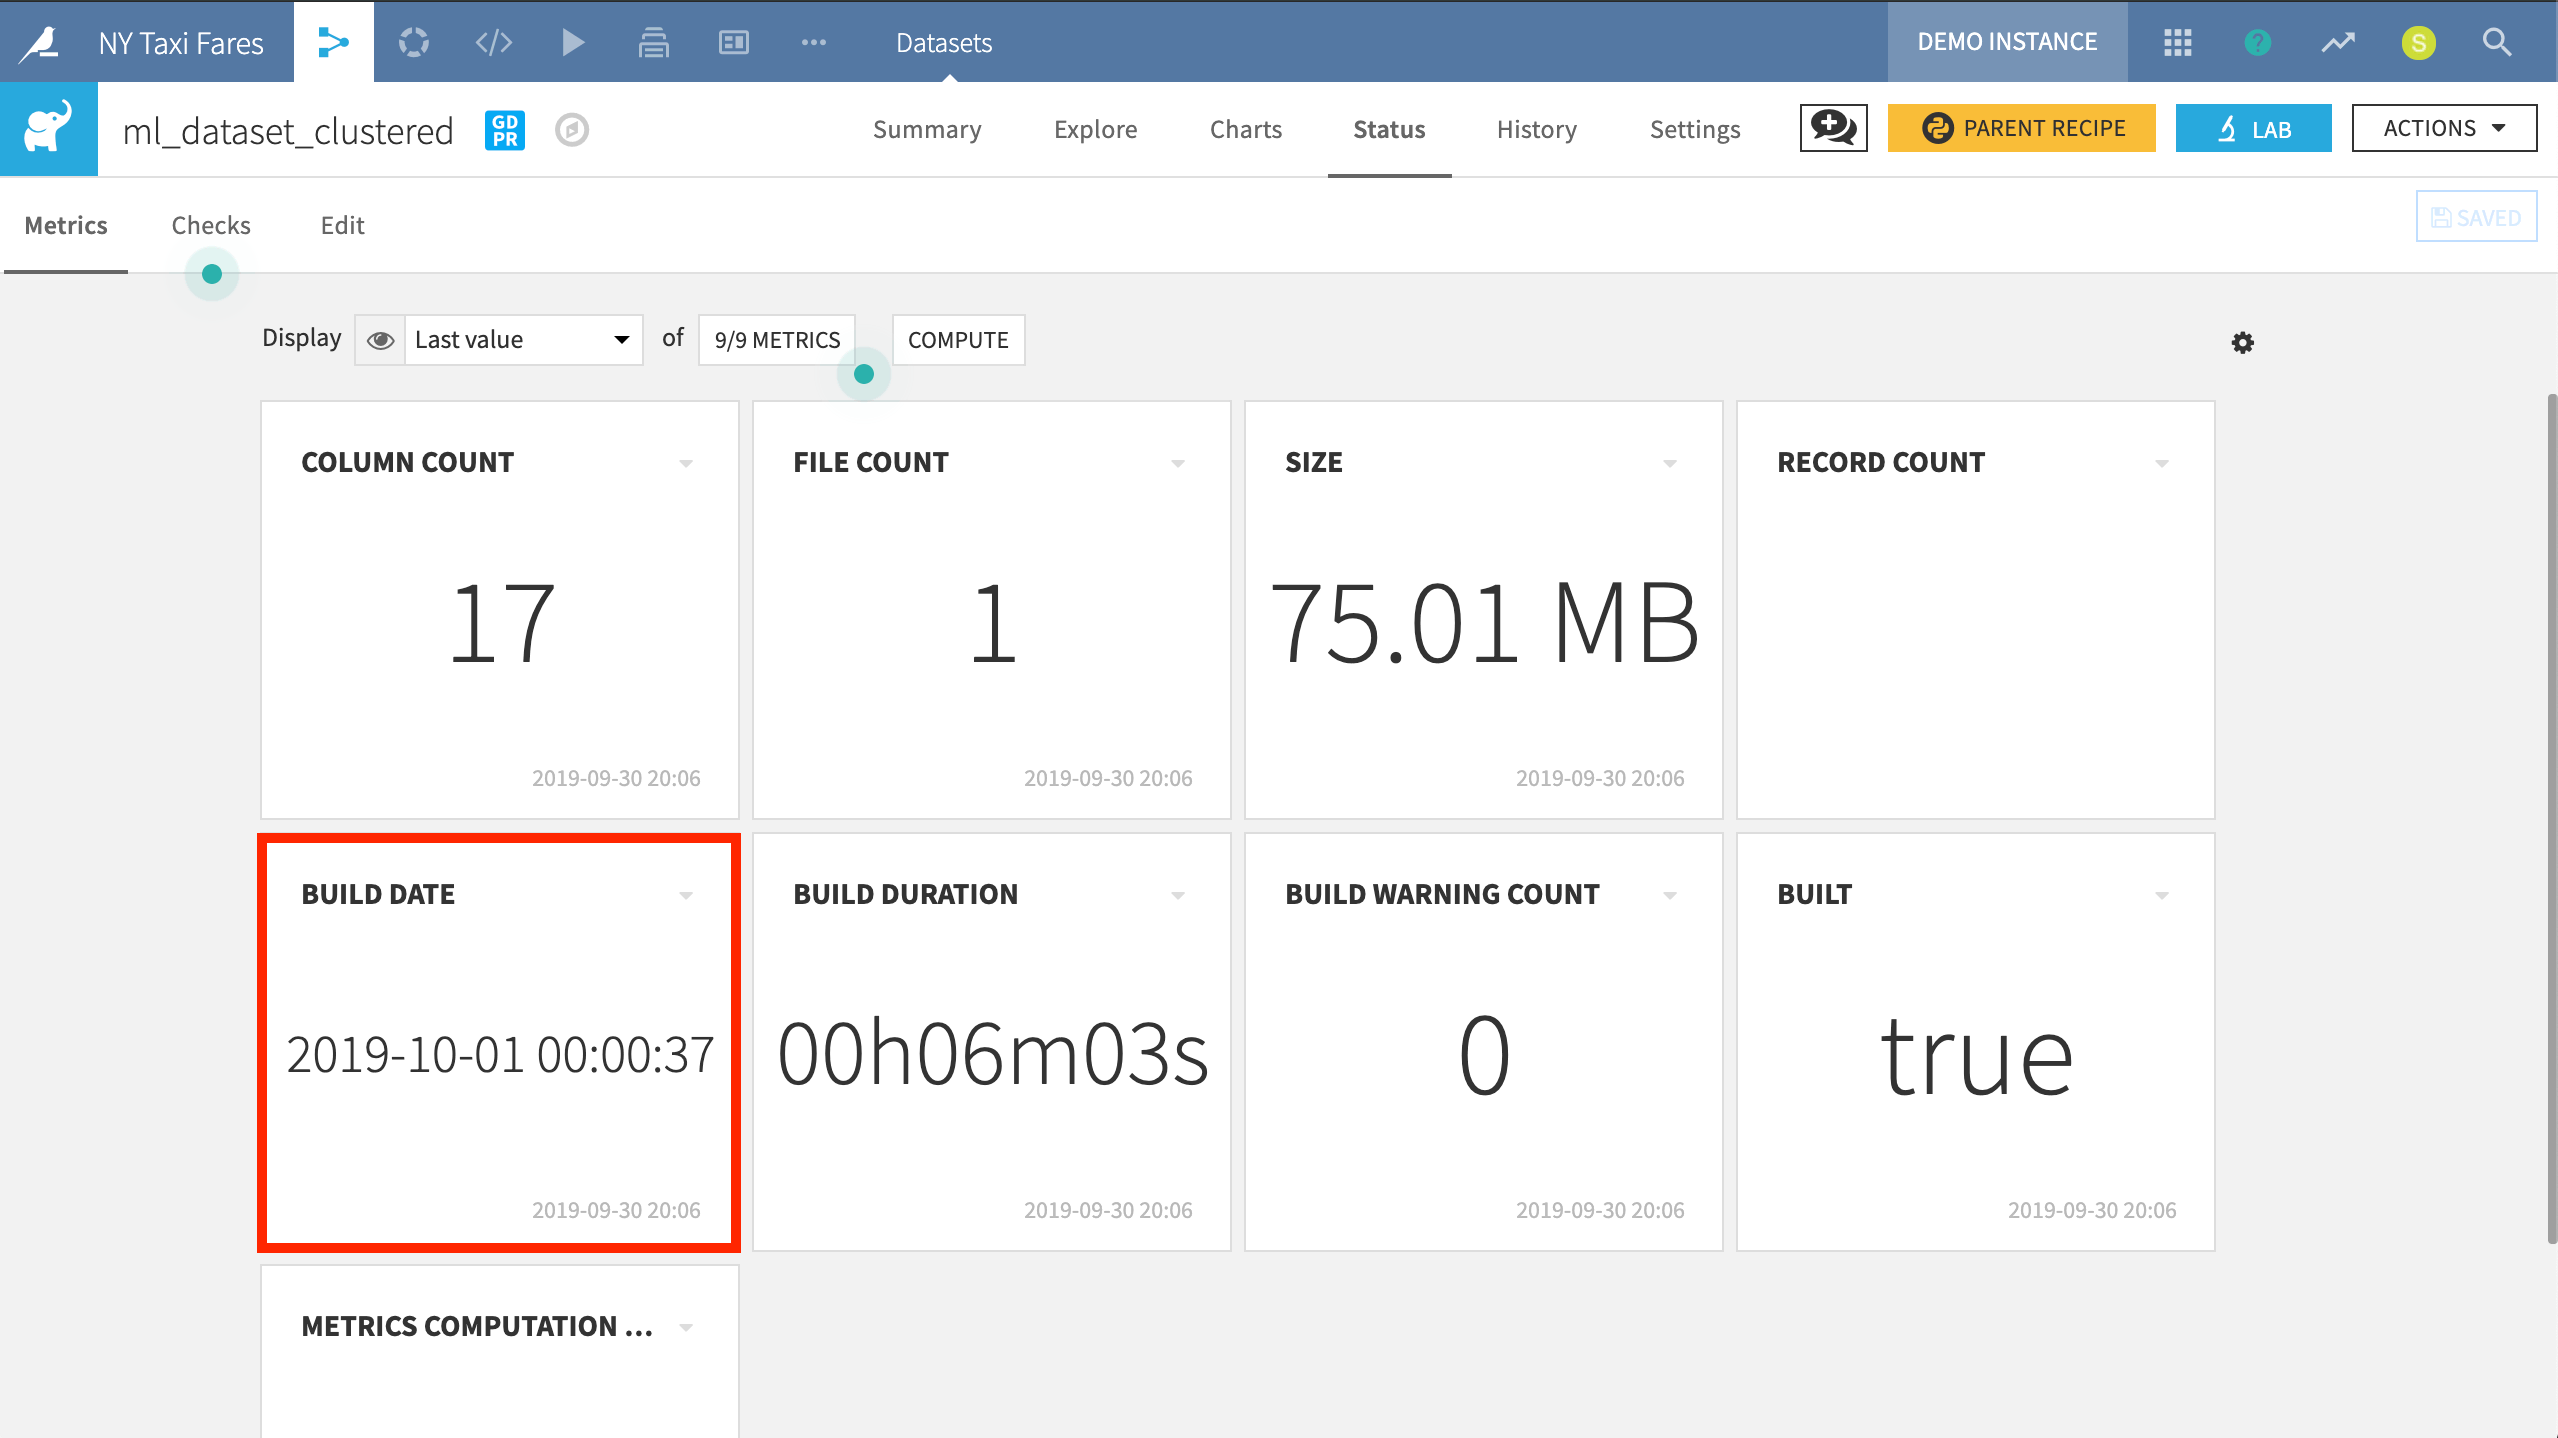2558x1438 pixels.
Task: Click the grey compass icon beside dataset name
Action: pyautogui.click(x=572, y=130)
